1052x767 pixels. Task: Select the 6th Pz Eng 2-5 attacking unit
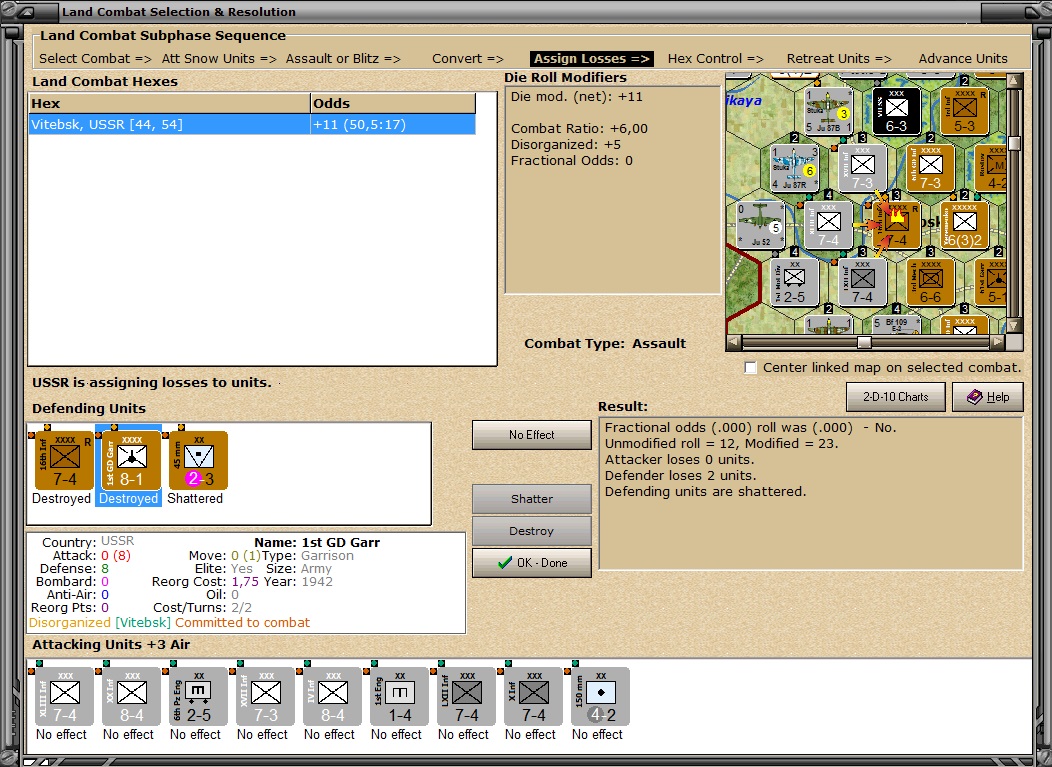[199, 697]
